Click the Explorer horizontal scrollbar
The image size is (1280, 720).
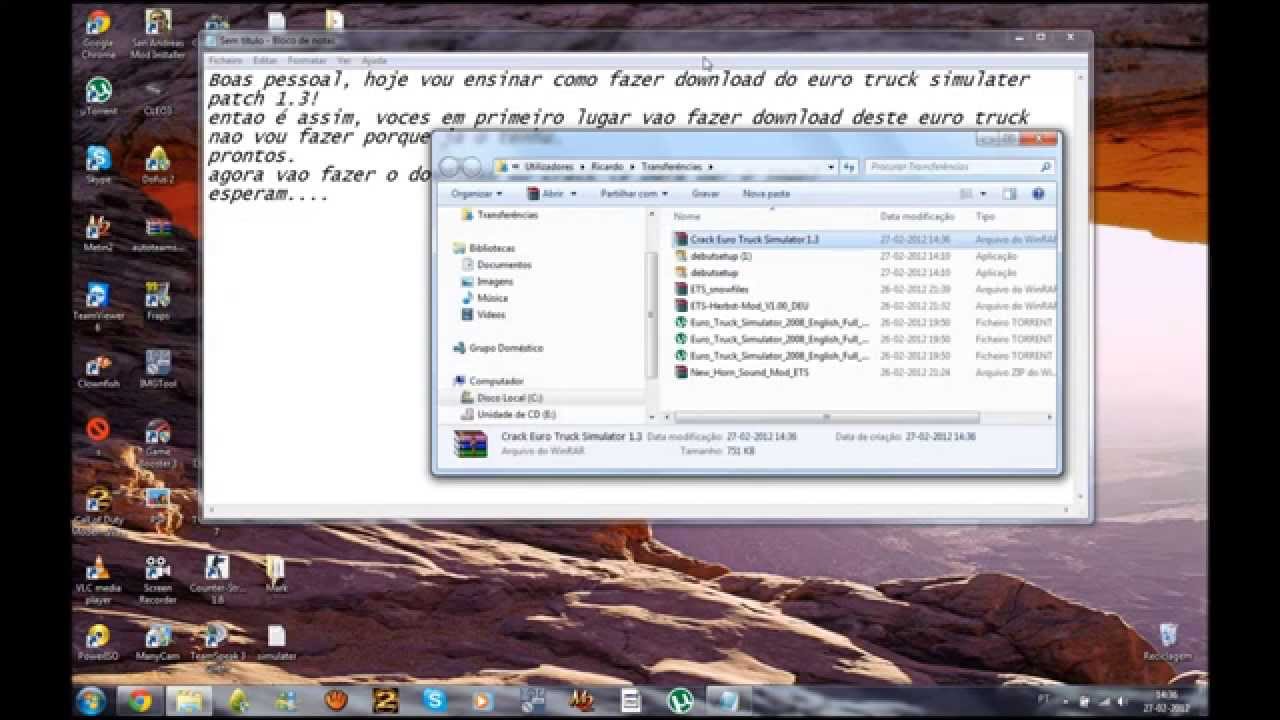coord(827,416)
